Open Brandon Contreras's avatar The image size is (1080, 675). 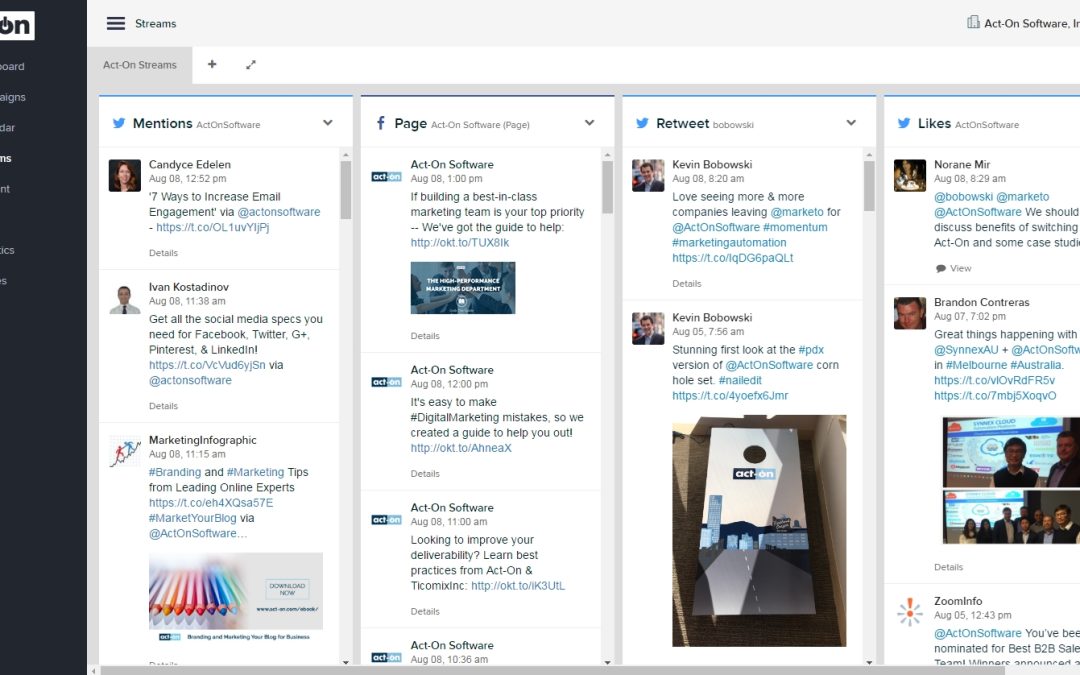click(910, 313)
